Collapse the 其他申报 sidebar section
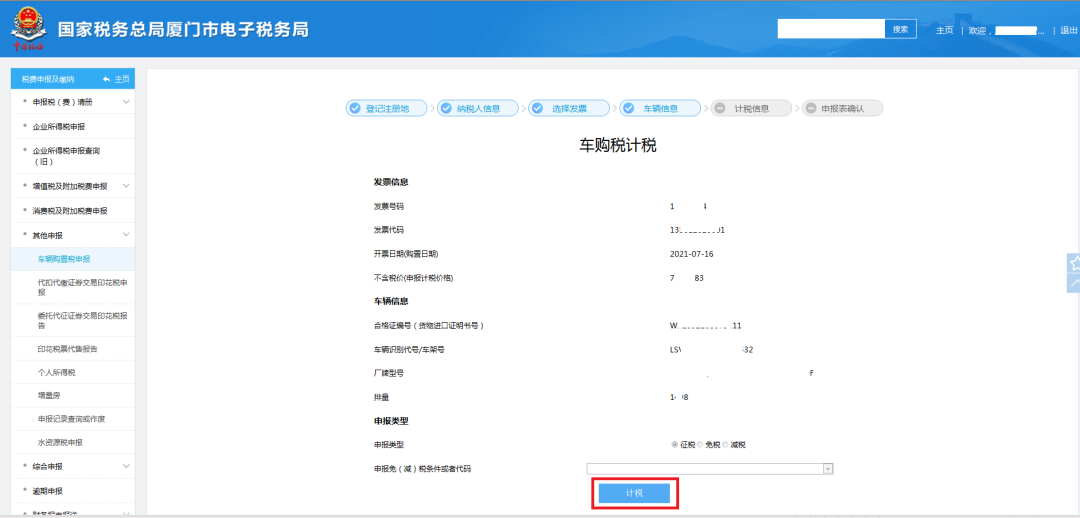 (x=126, y=235)
